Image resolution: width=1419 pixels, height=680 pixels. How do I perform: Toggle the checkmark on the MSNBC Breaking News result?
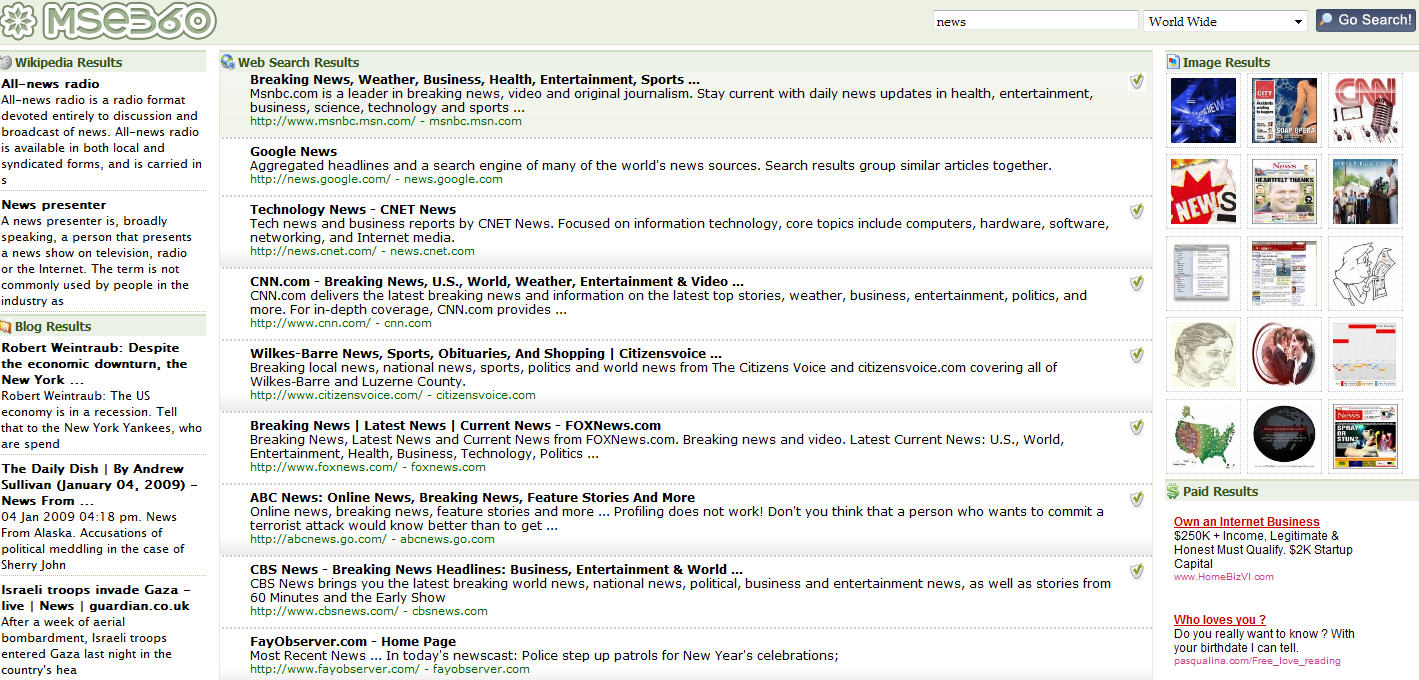tap(1136, 81)
